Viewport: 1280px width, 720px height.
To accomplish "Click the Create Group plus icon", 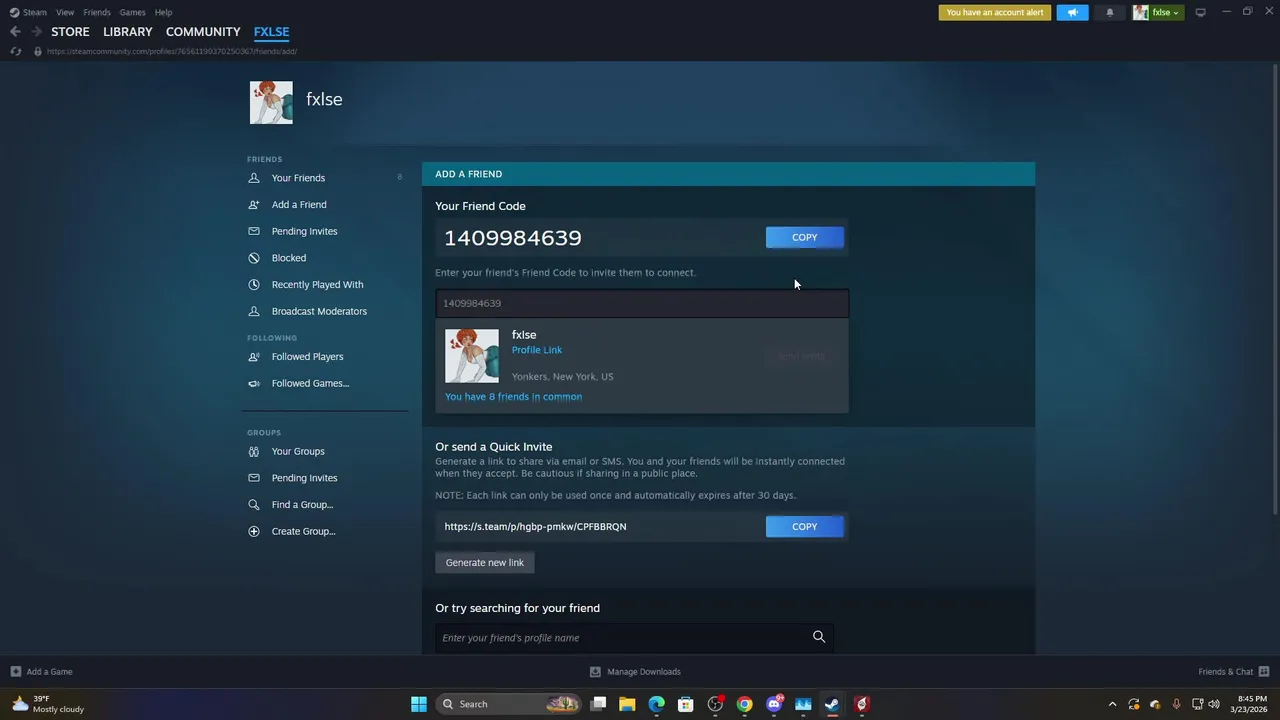I will (254, 531).
